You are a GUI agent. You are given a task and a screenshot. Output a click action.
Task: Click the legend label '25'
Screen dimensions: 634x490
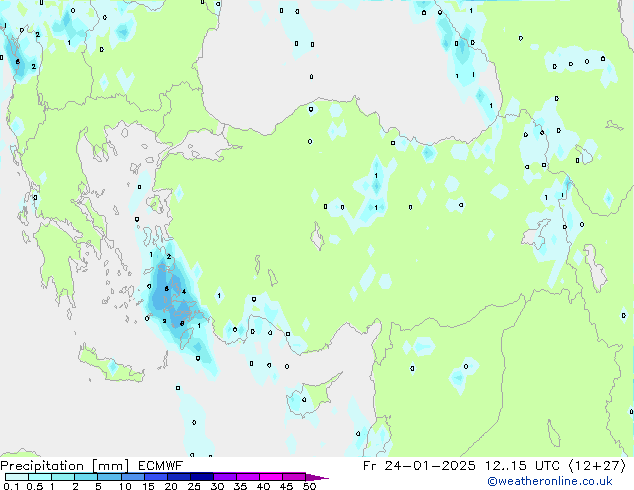[x=194, y=486]
